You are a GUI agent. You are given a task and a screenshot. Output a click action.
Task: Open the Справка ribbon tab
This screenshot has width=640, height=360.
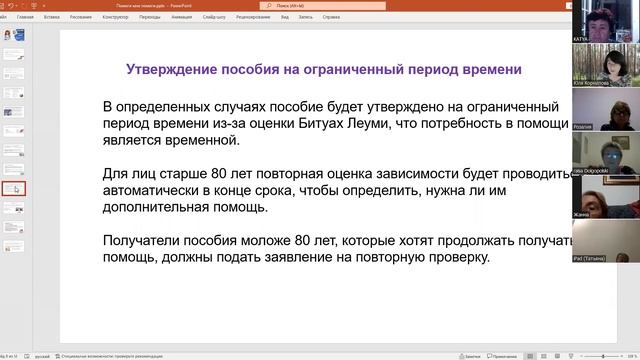(x=331, y=17)
